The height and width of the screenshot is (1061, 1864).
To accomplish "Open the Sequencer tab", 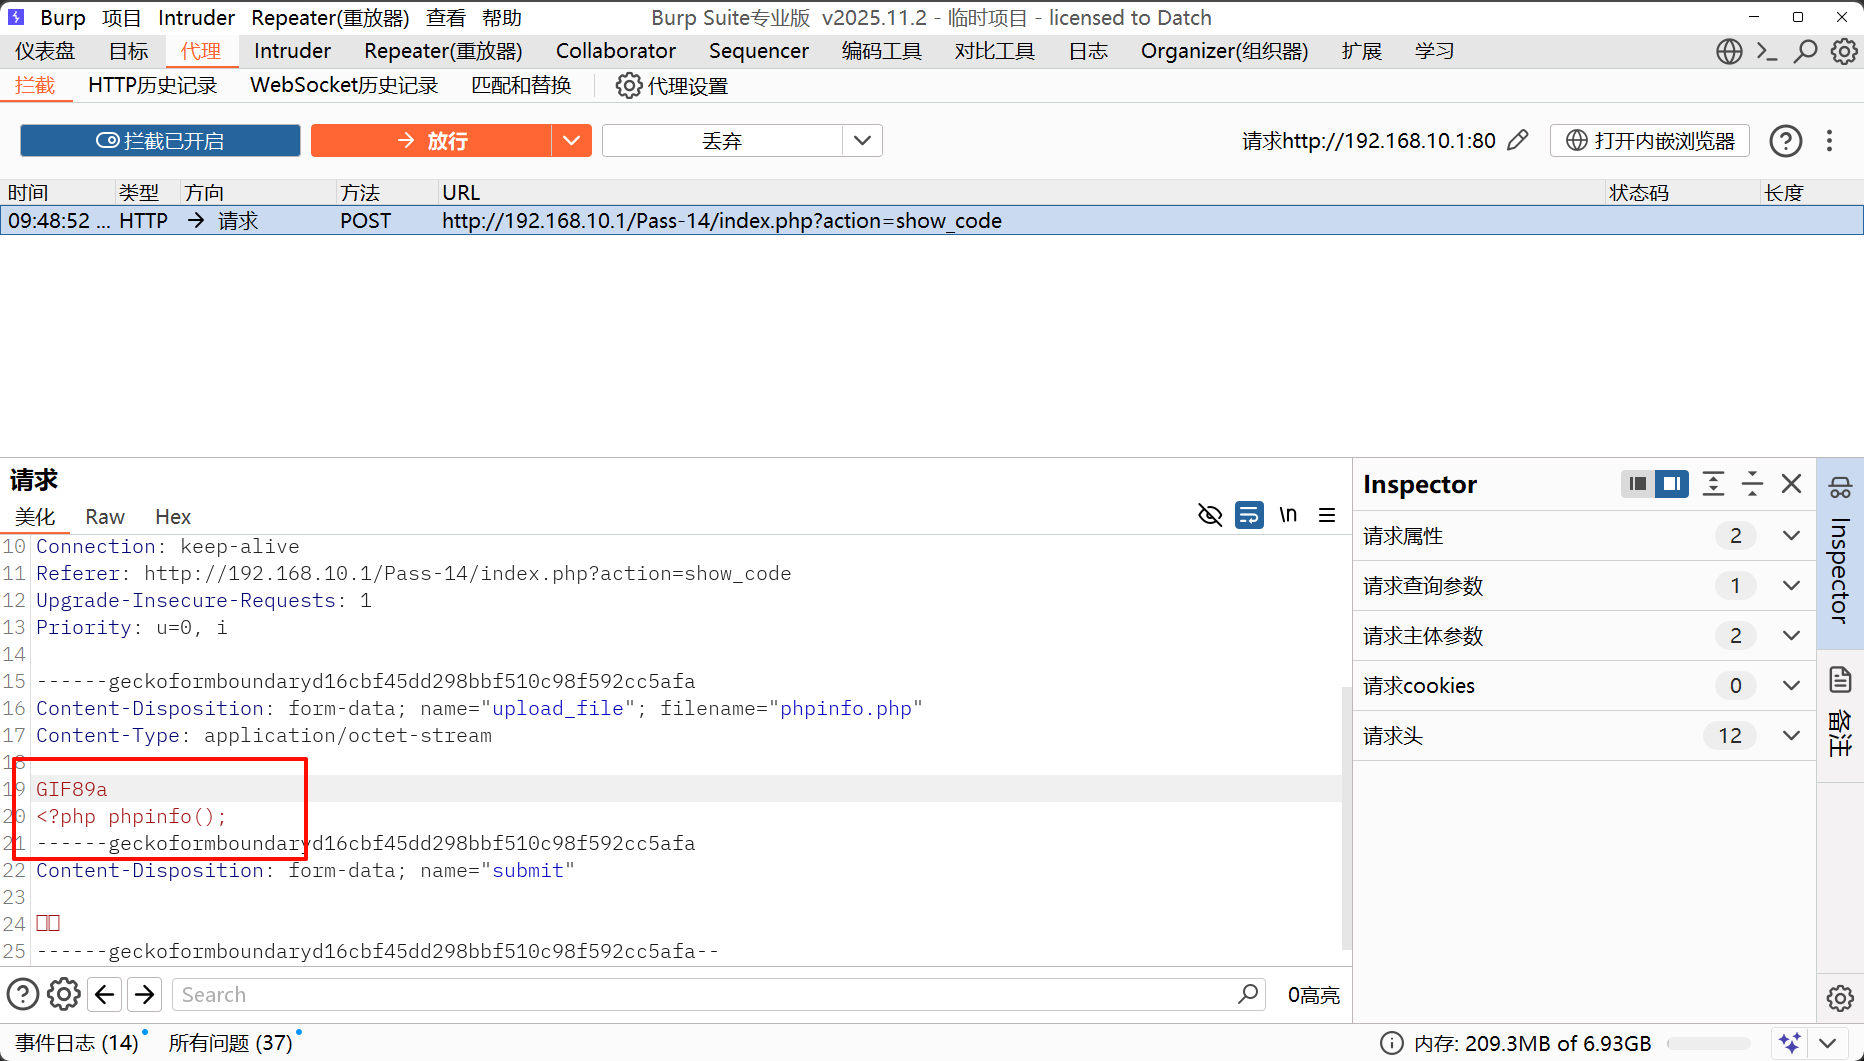I will 759,51.
